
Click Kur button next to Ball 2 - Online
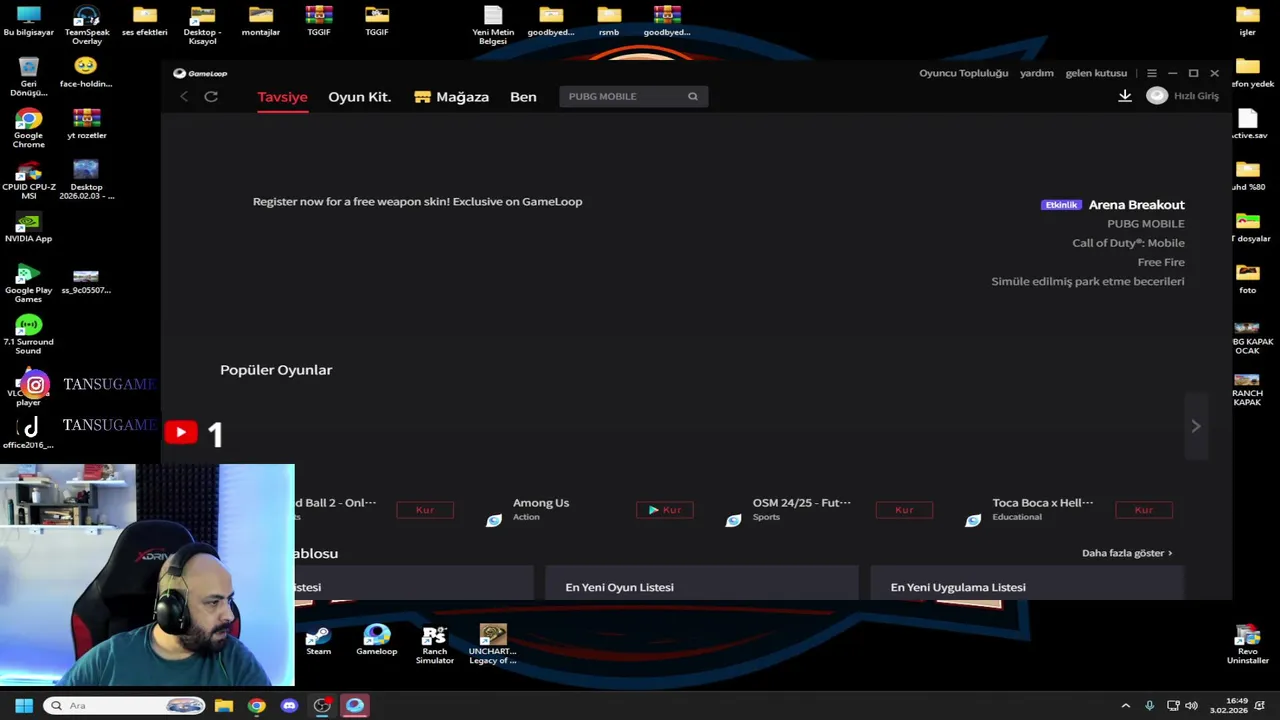click(x=425, y=510)
